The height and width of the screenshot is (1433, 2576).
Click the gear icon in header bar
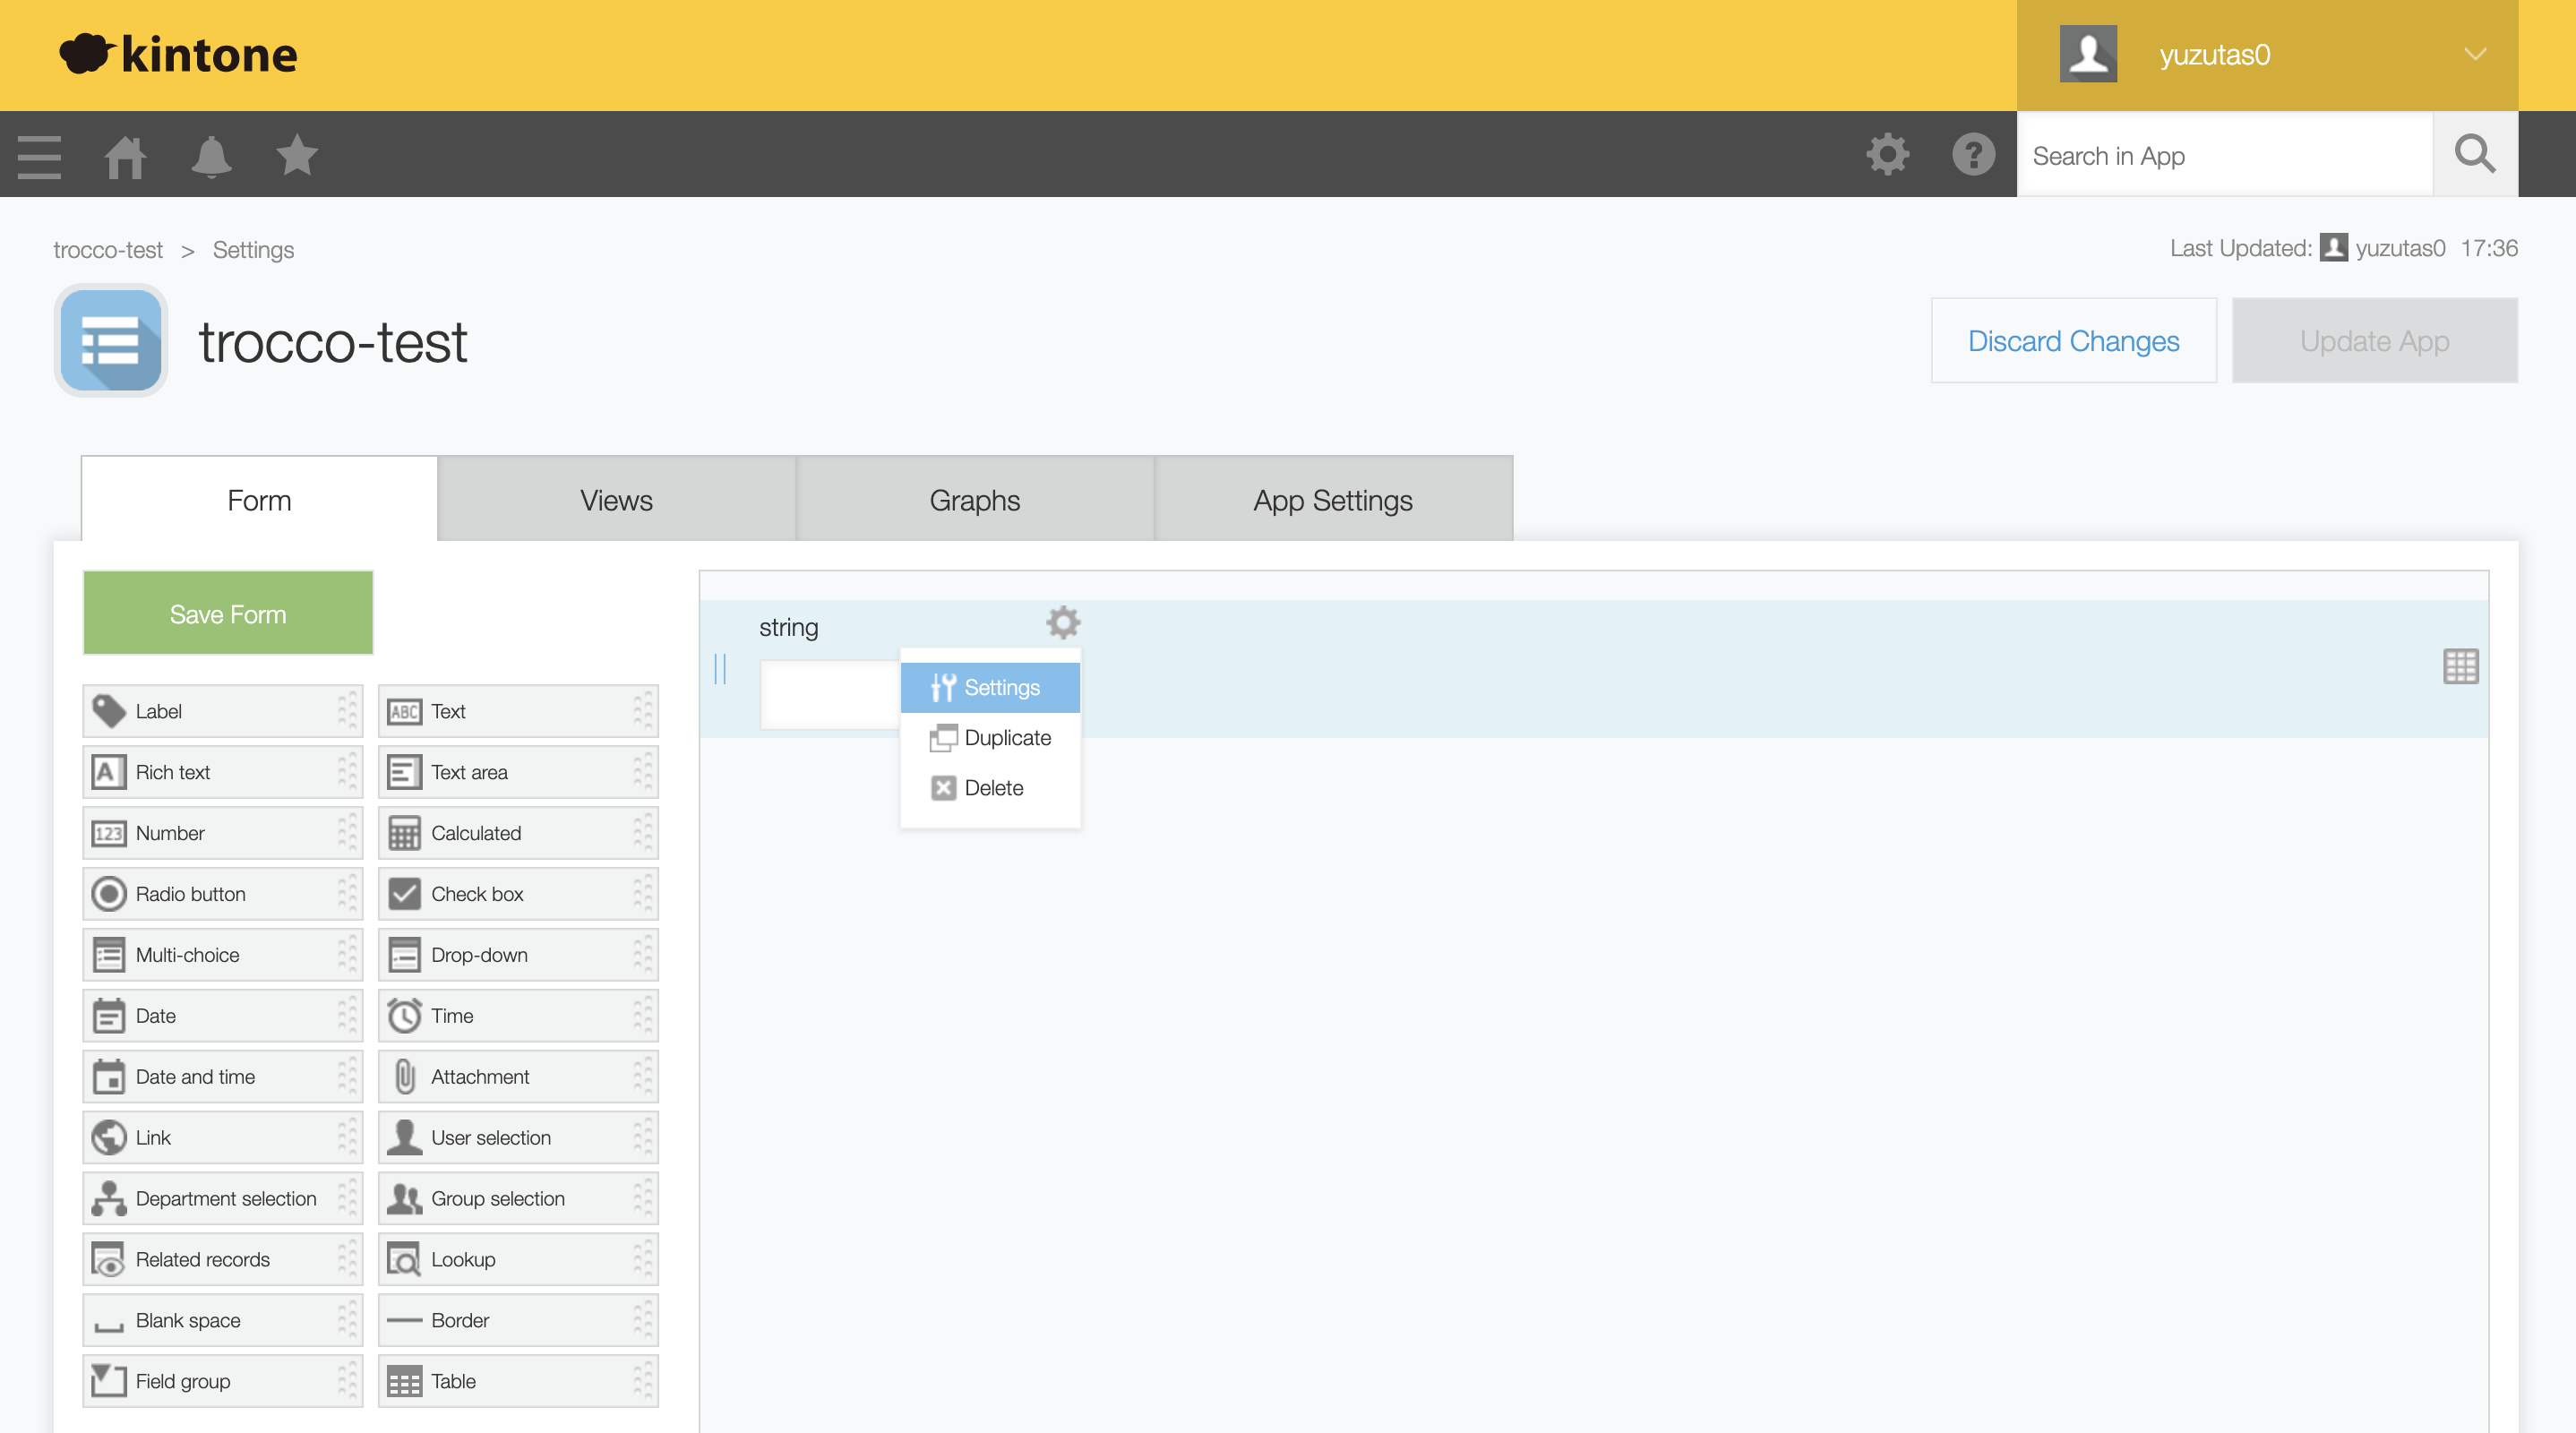(1887, 155)
